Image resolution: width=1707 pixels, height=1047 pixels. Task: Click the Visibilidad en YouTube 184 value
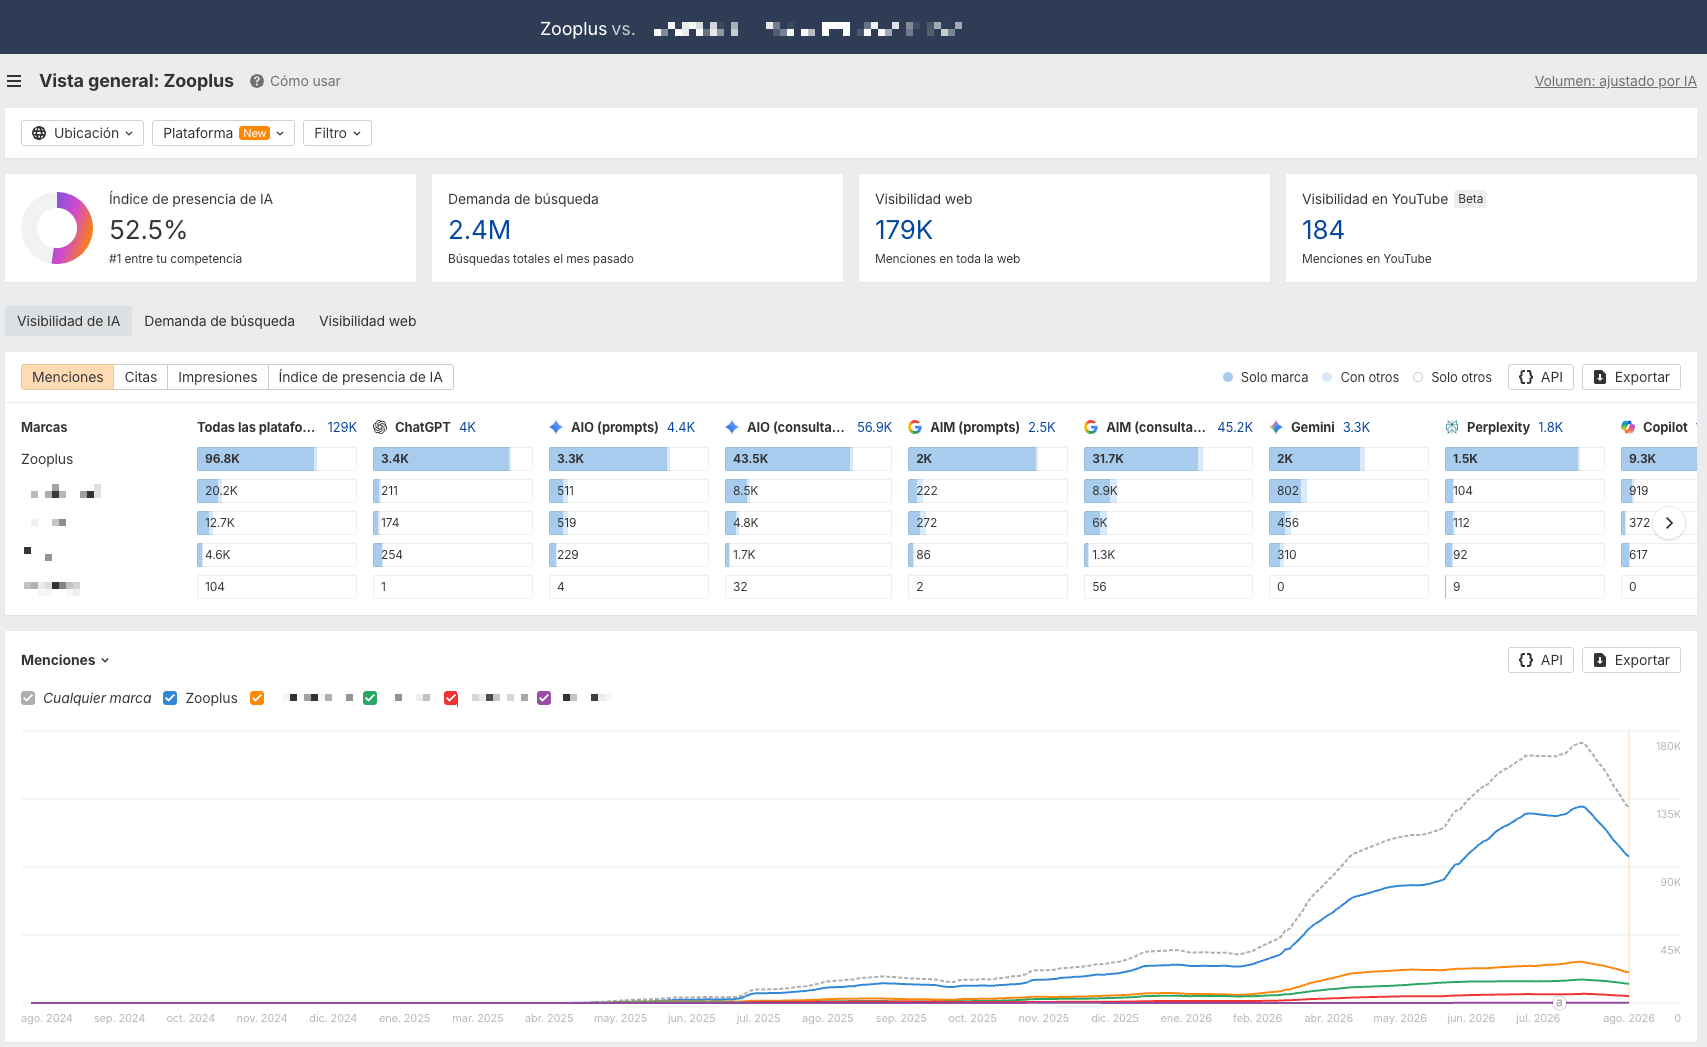click(x=1322, y=230)
